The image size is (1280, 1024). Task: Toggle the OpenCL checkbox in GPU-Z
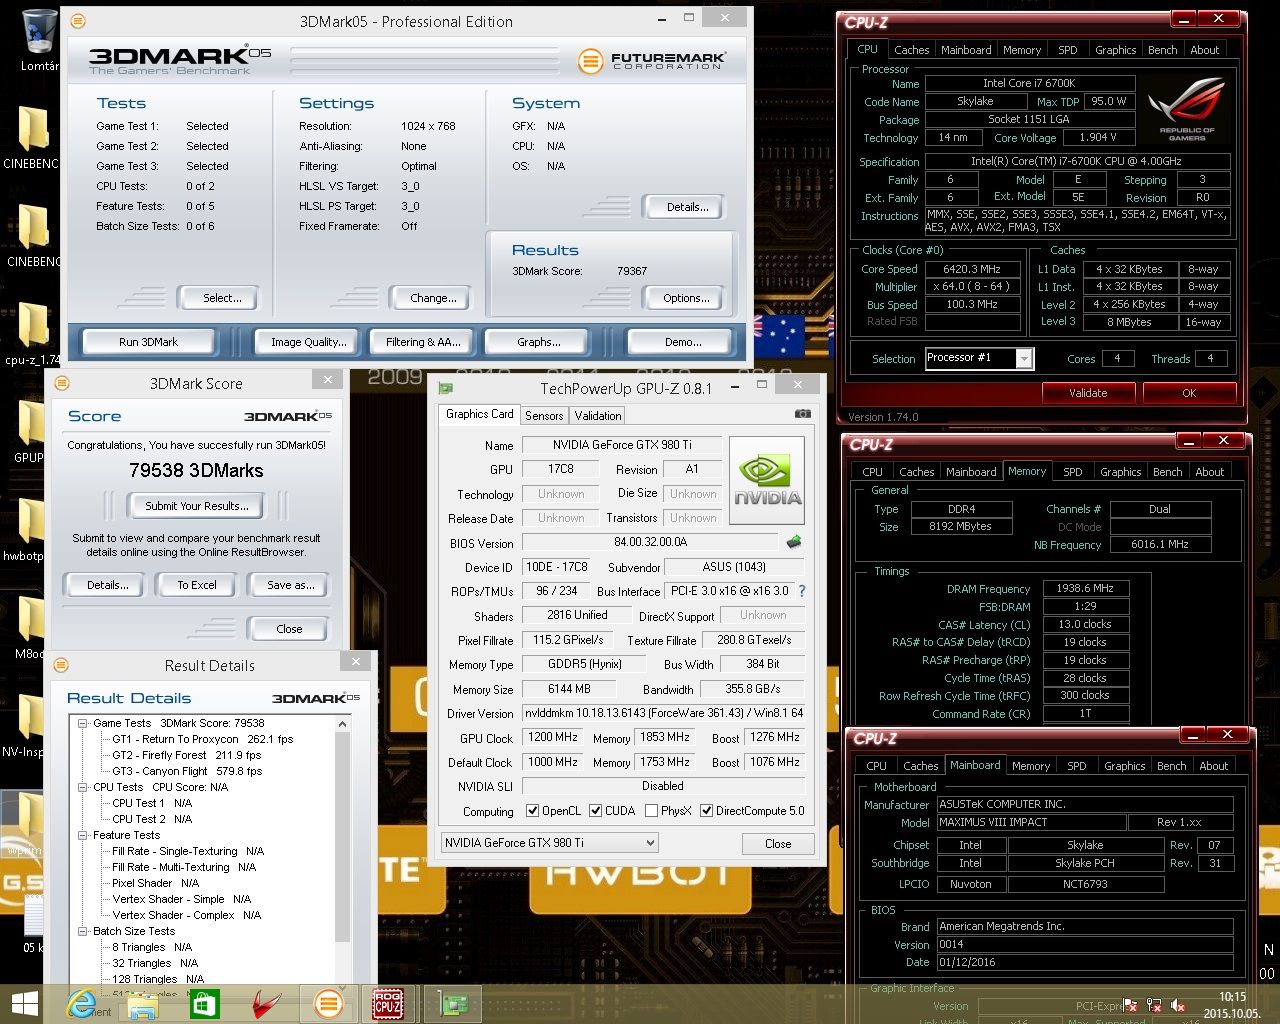click(533, 811)
